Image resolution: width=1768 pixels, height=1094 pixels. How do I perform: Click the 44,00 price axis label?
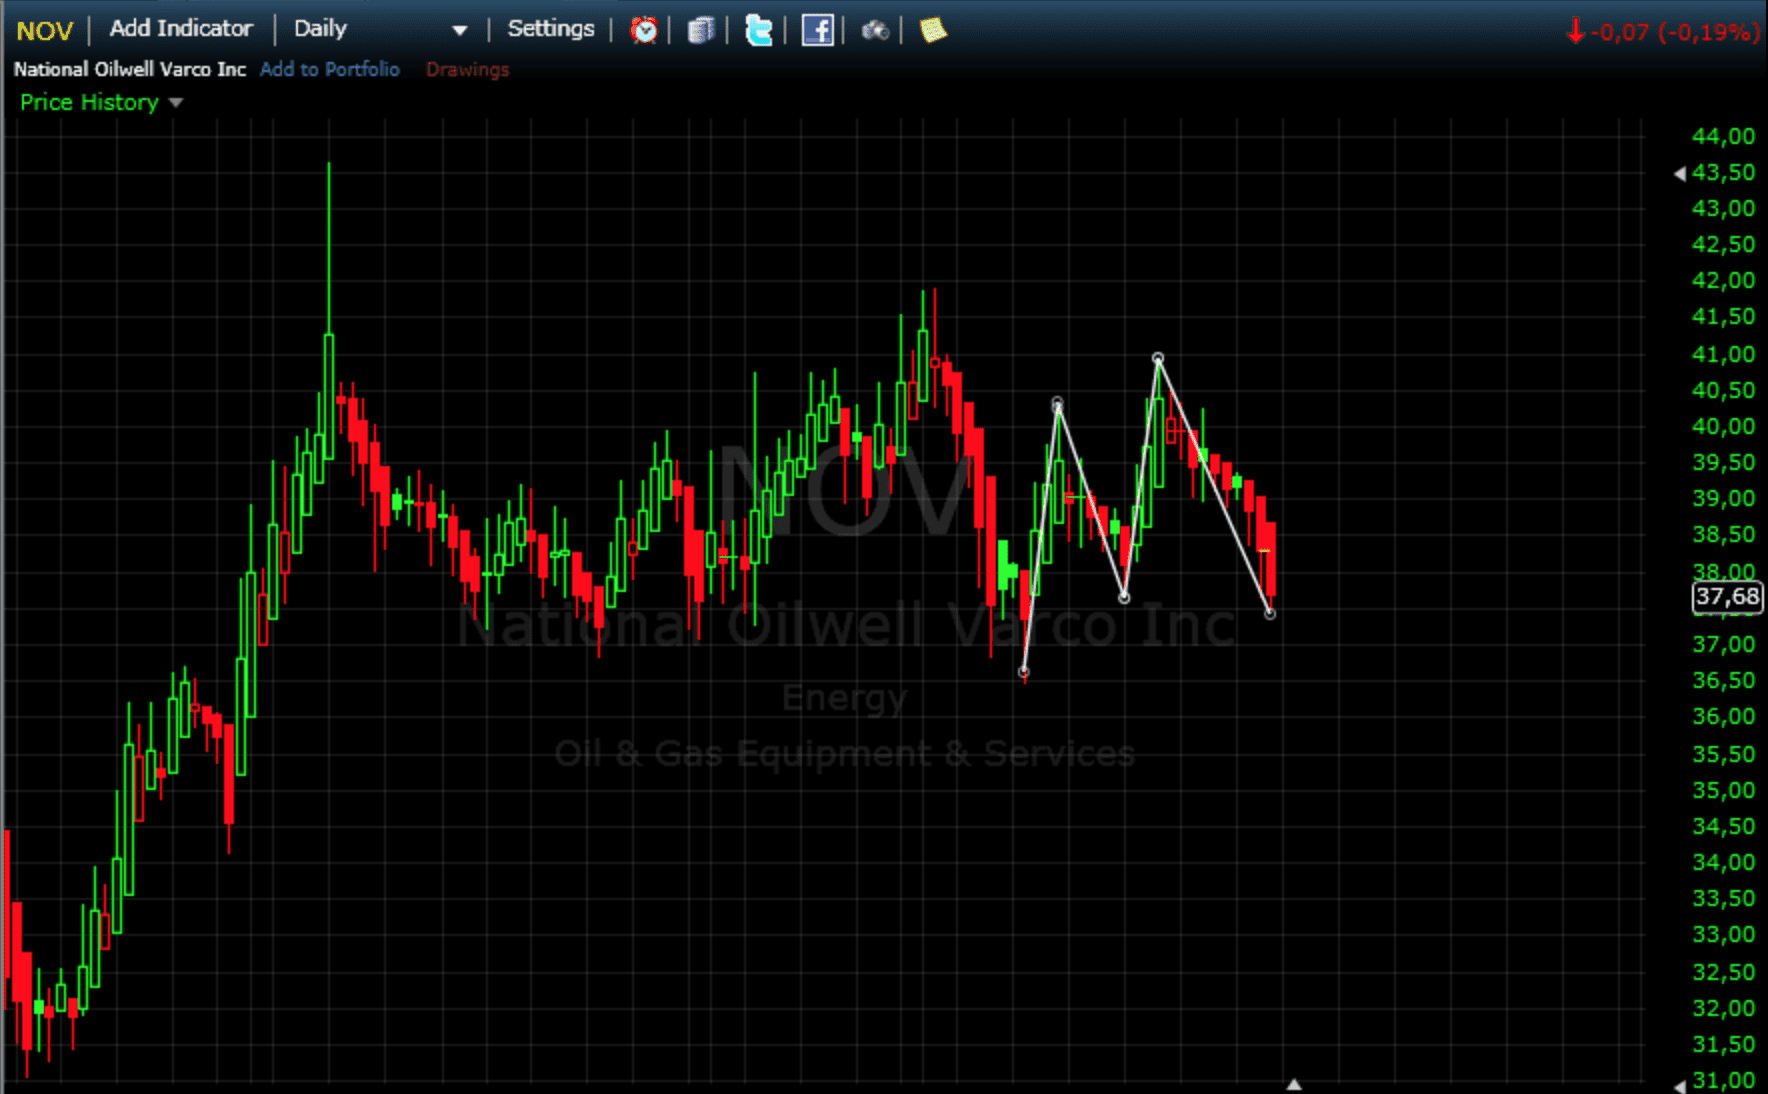[x=1723, y=136]
